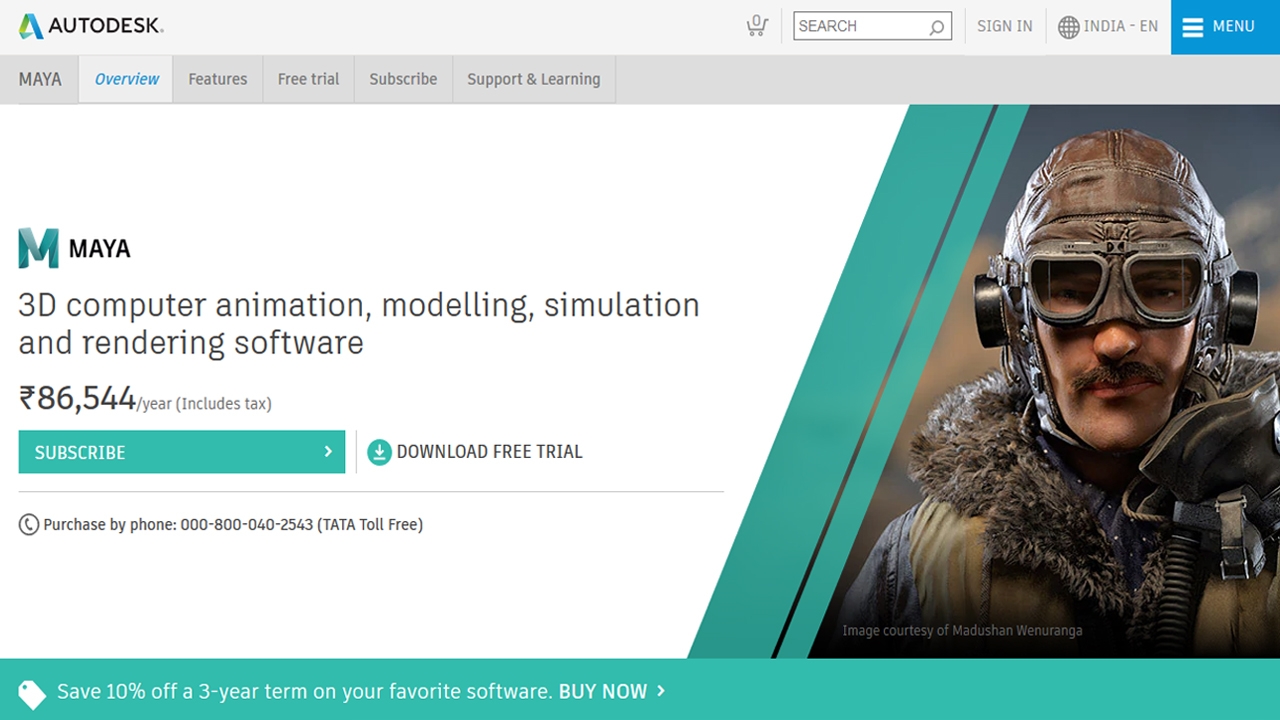Click 'Image courtesy of Madushan Wenuranga' text
Image resolution: width=1280 pixels, height=720 pixels.
pos(962,630)
